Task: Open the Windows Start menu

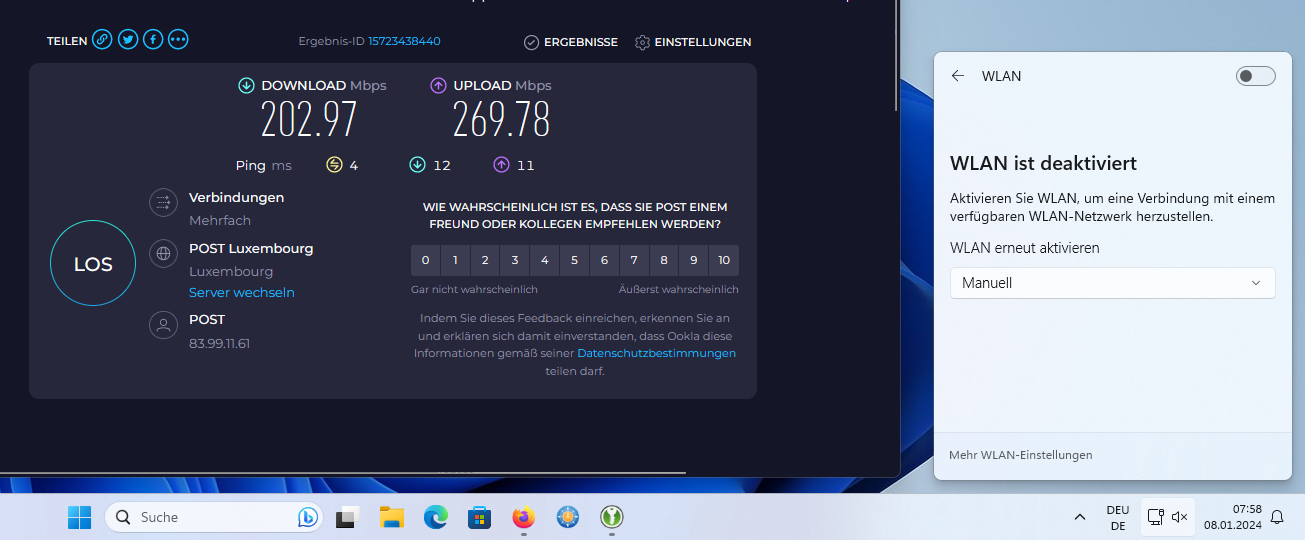Action: pyautogui.click(x=79, y=517)
